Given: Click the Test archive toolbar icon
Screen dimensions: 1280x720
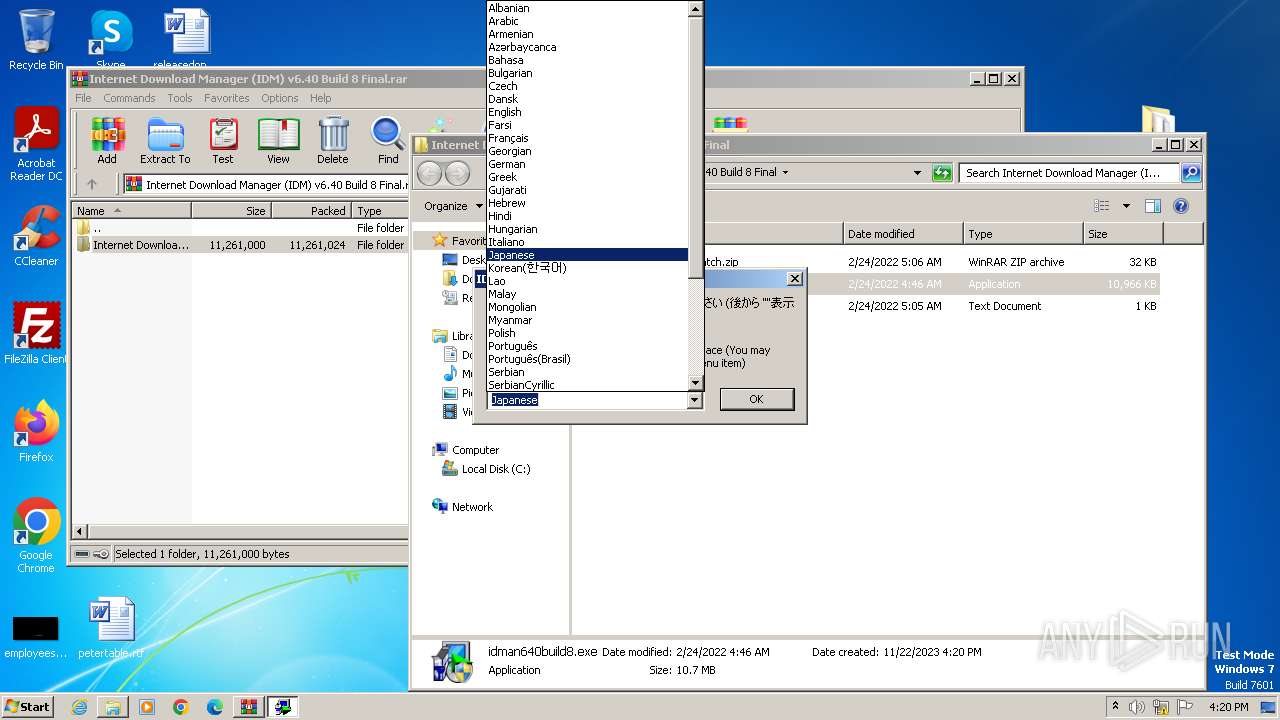Looking at the screenshot, I should pos(223,141).
